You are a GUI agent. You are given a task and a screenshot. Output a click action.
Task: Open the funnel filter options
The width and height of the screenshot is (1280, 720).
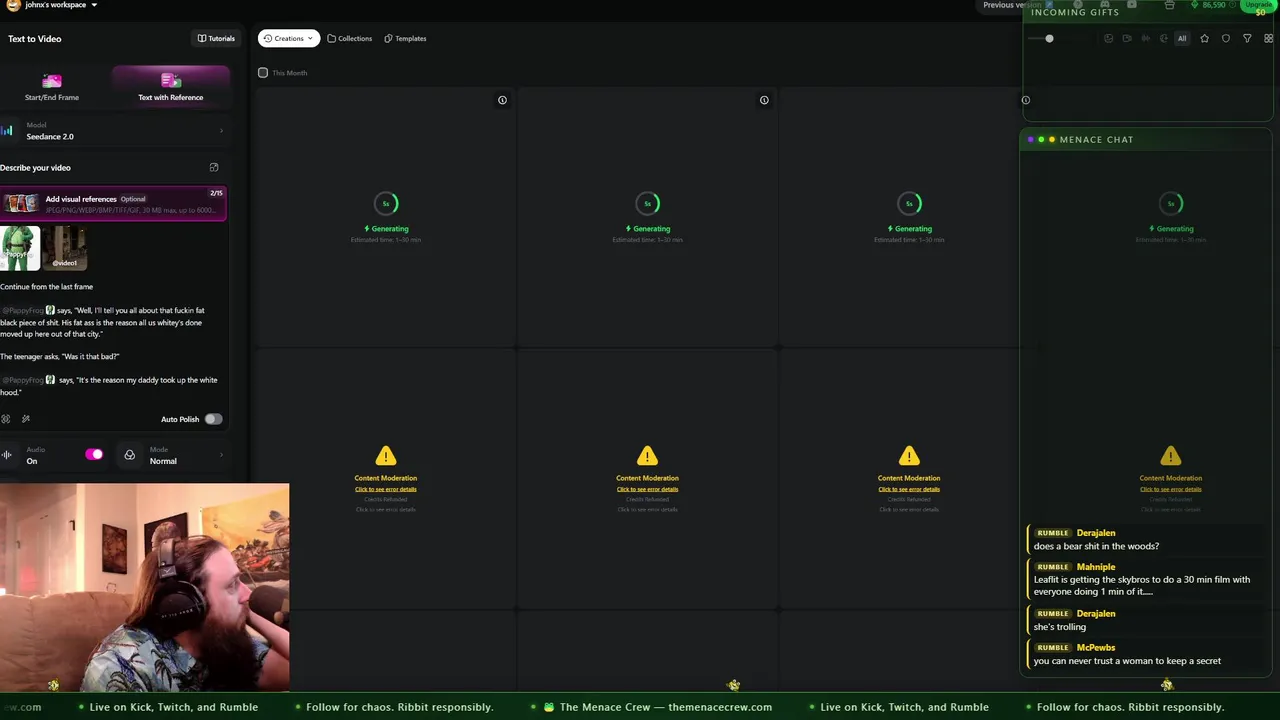tap(1247, 38)
